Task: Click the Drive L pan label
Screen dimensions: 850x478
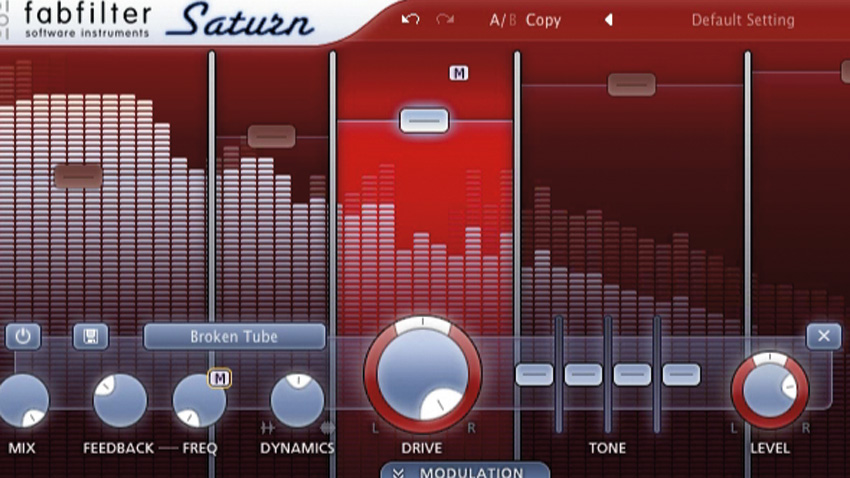Action: (x=375, y=428)
